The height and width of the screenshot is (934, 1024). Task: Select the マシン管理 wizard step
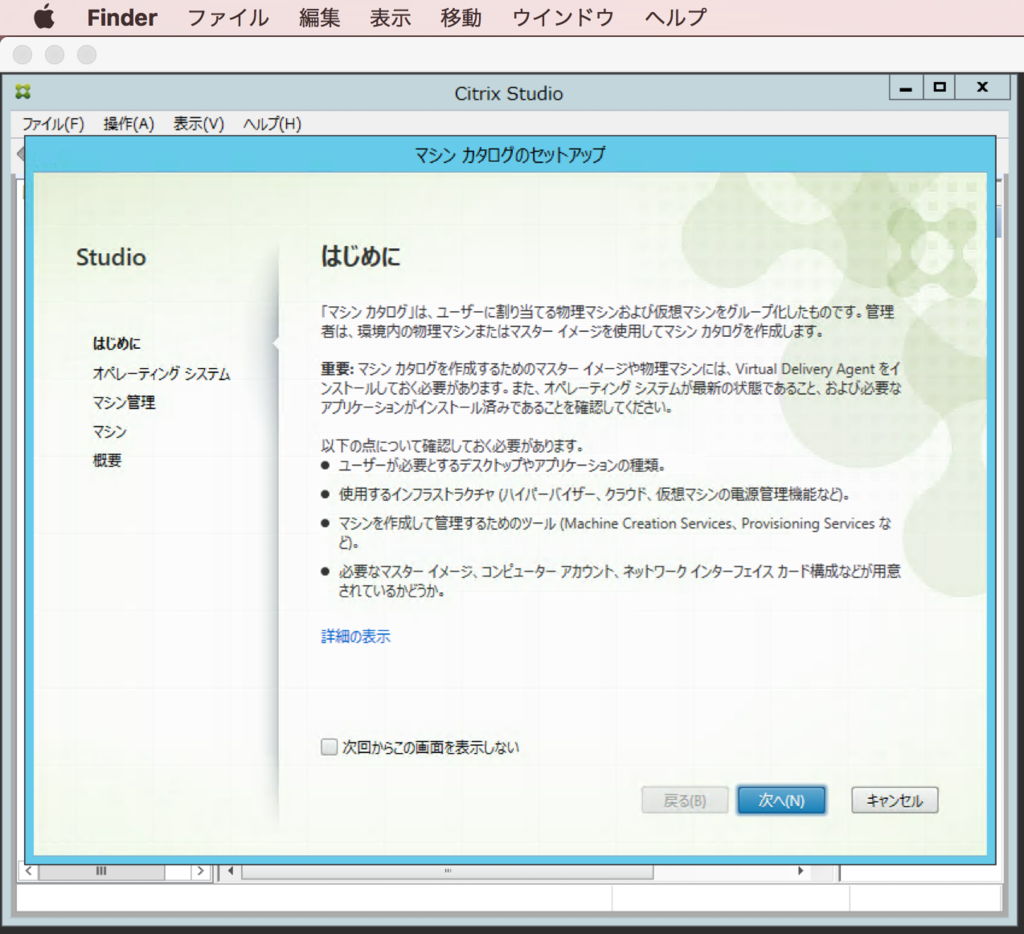pyautogui.click(x=124, y=402)
